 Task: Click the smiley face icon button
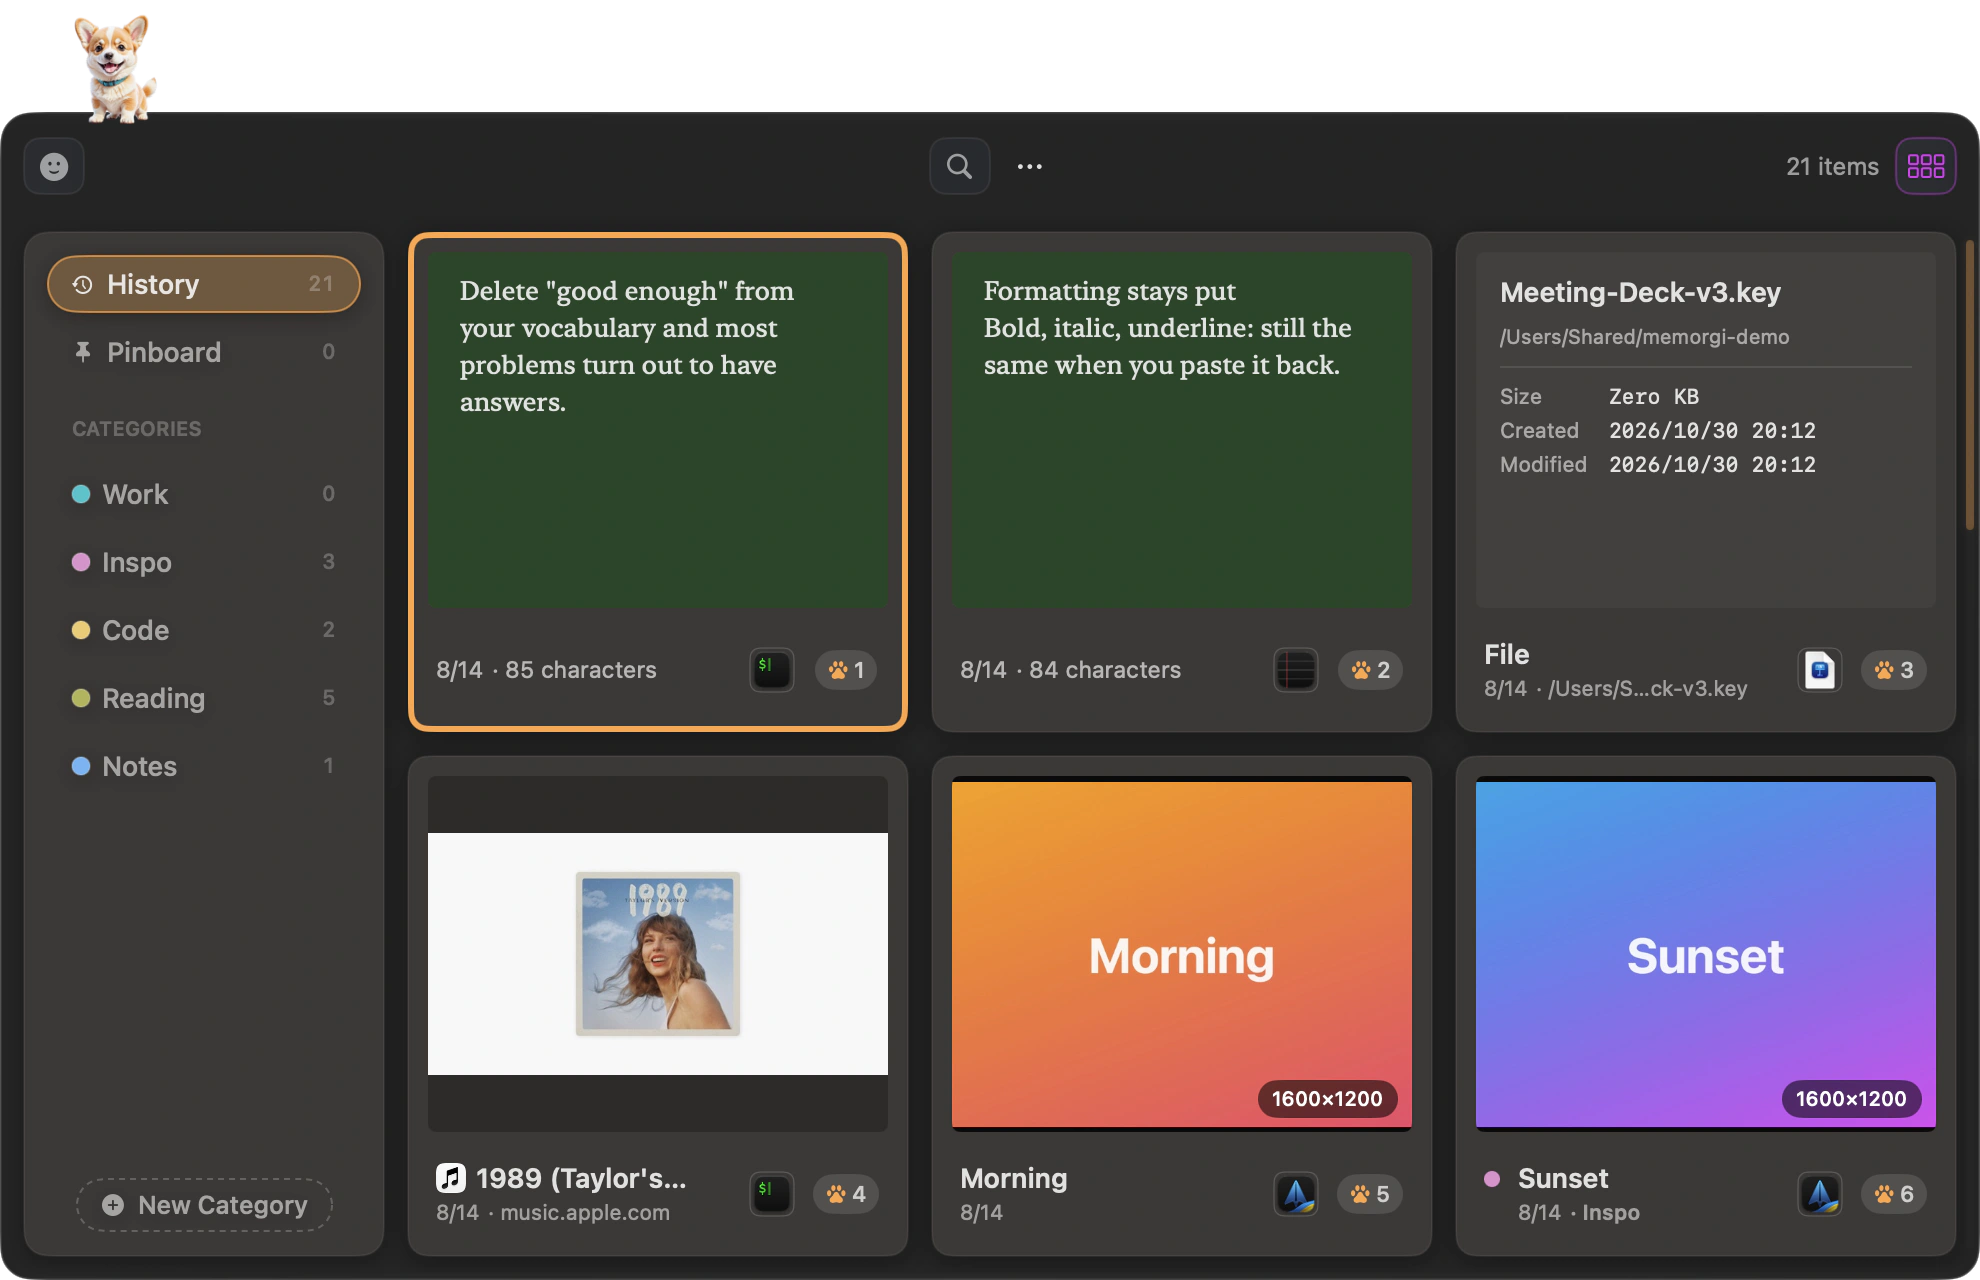(54, 166)
